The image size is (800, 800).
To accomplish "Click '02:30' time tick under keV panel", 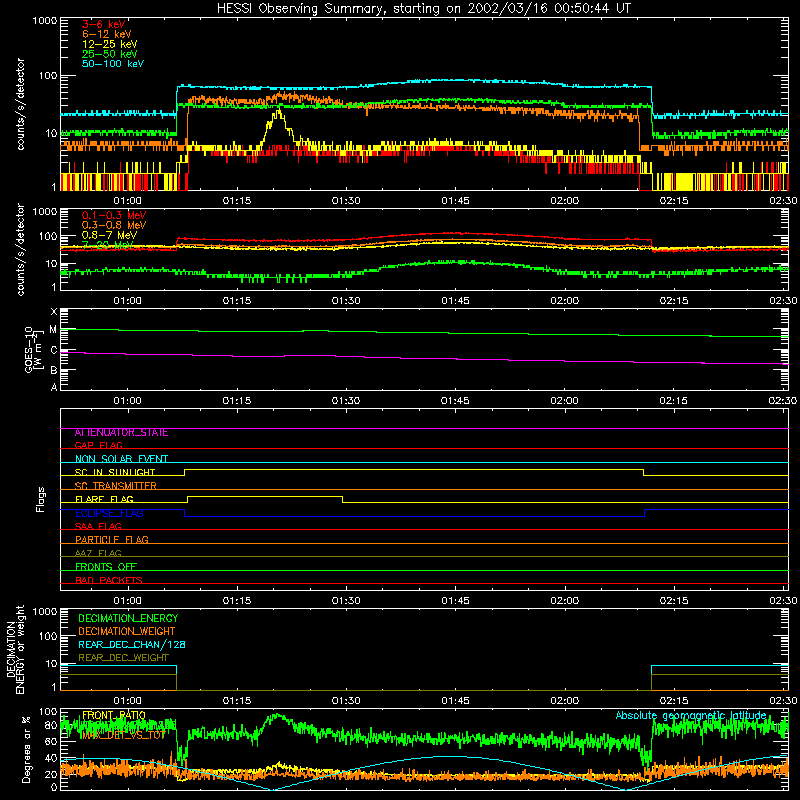I will click(783, 201).
